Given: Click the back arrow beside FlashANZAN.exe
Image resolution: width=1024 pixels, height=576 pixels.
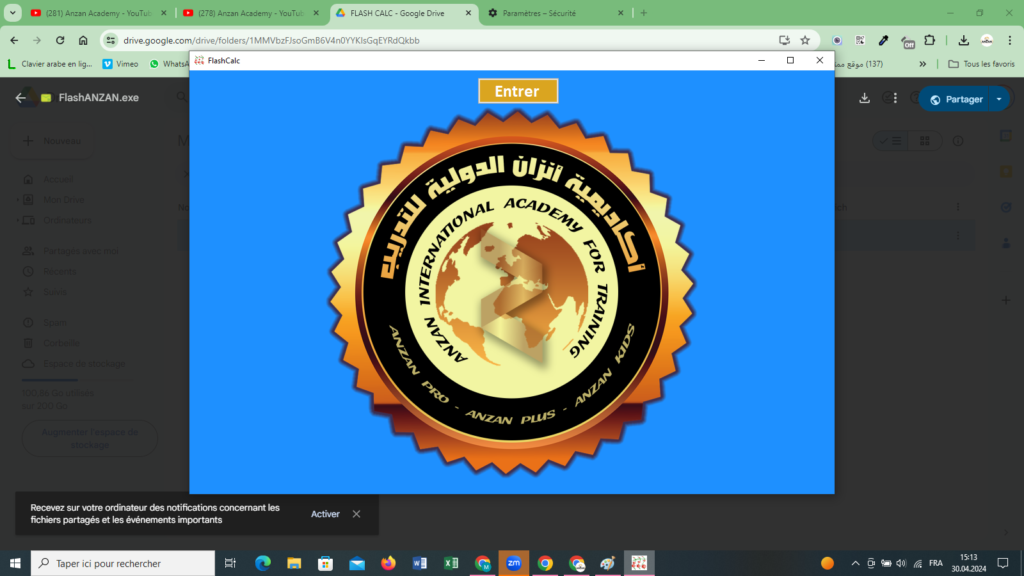Looking at the screenshot, I should (20, 98).
